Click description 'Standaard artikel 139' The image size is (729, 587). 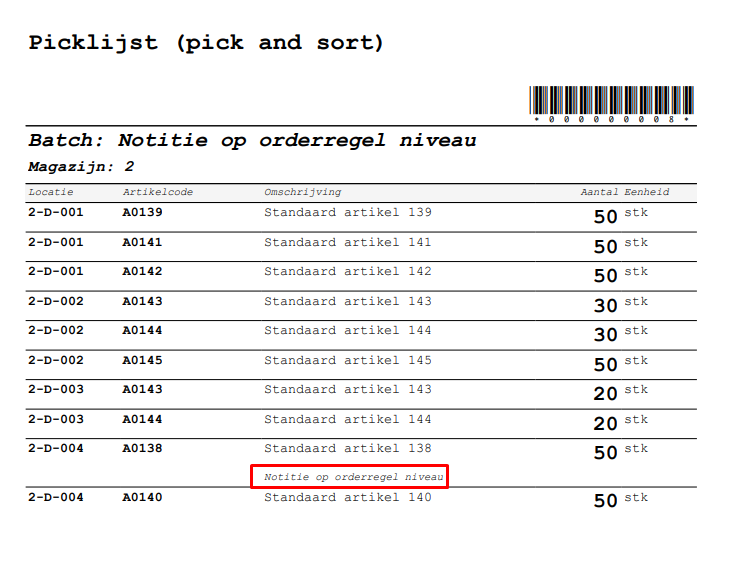(x=348, y=212)
